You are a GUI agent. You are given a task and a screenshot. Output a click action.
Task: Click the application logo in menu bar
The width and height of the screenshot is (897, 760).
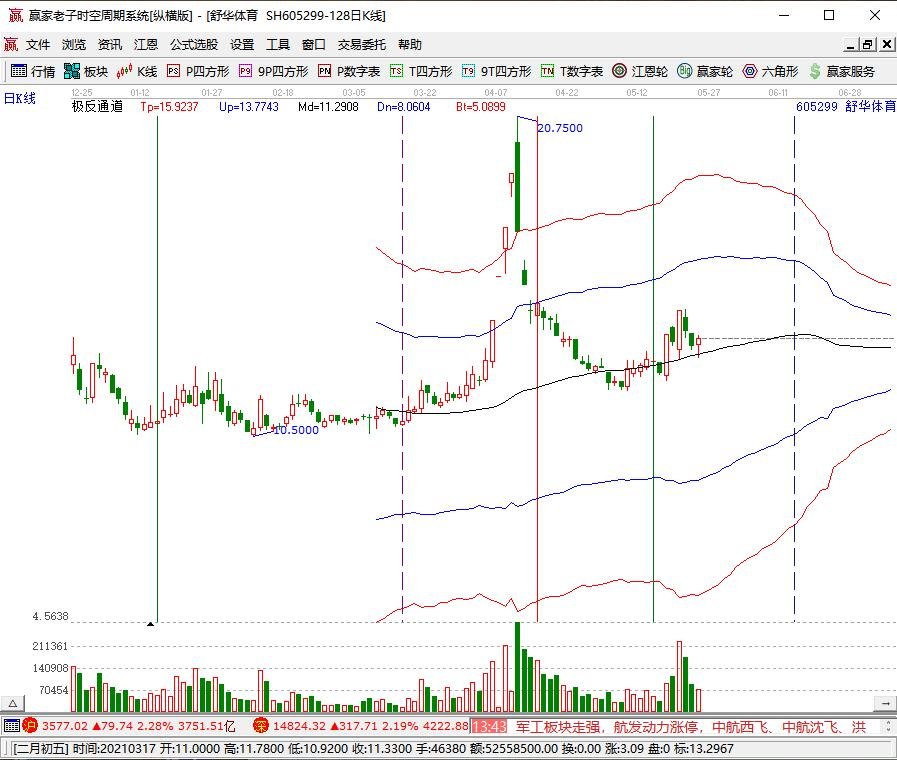tap(11, 44)
